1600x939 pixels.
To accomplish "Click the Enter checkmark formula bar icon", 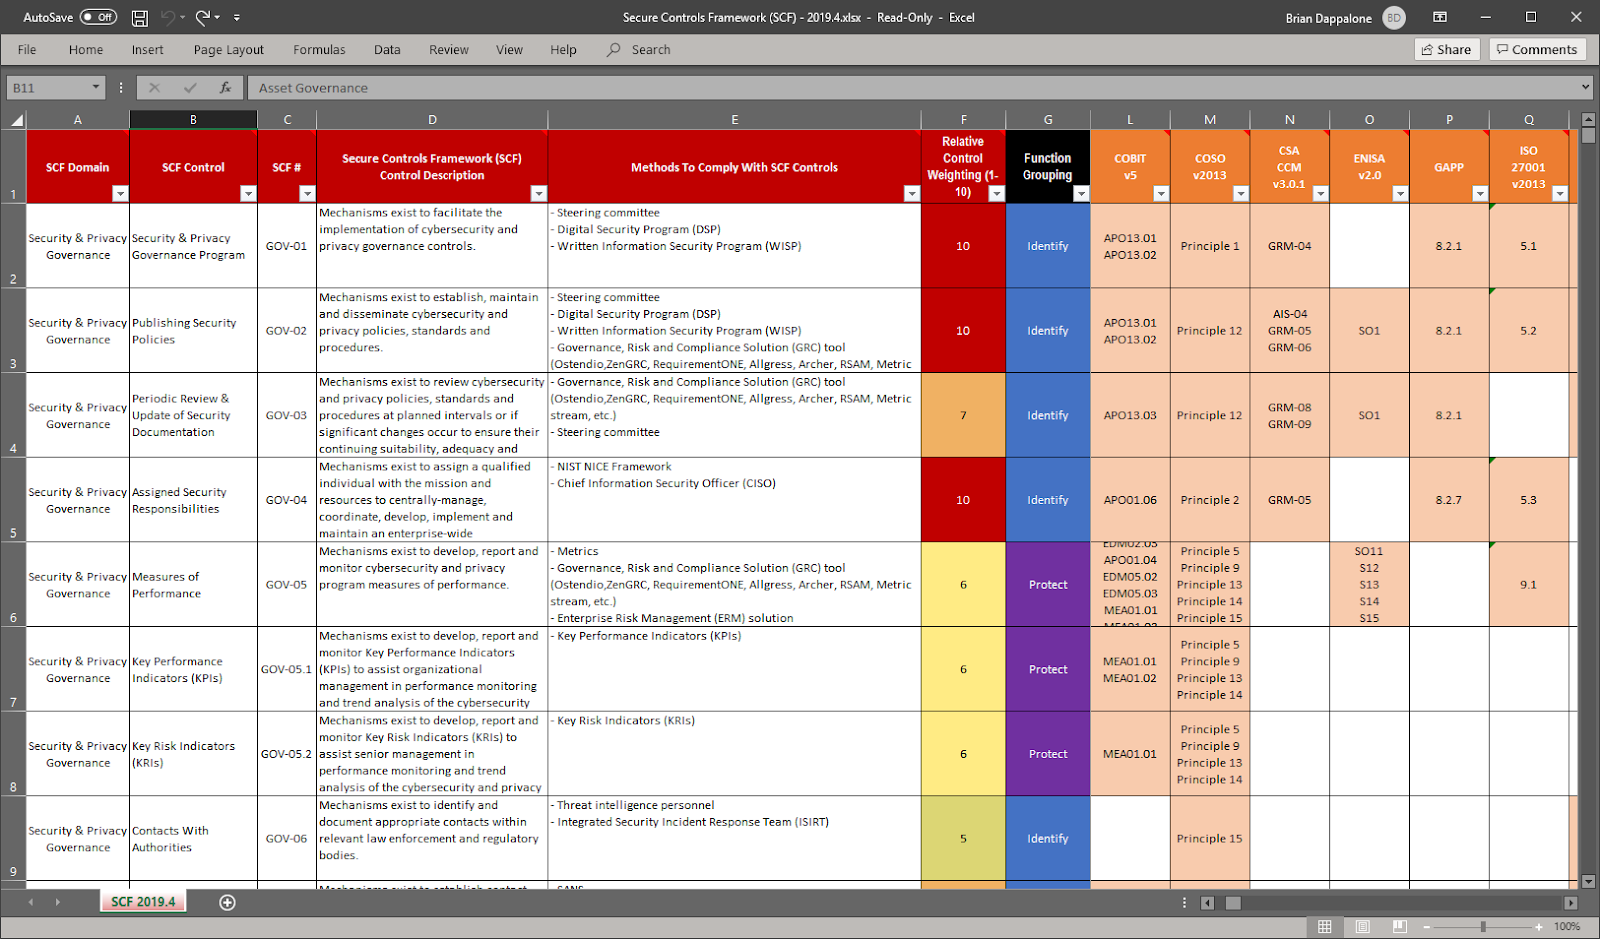I will (190, 88).
